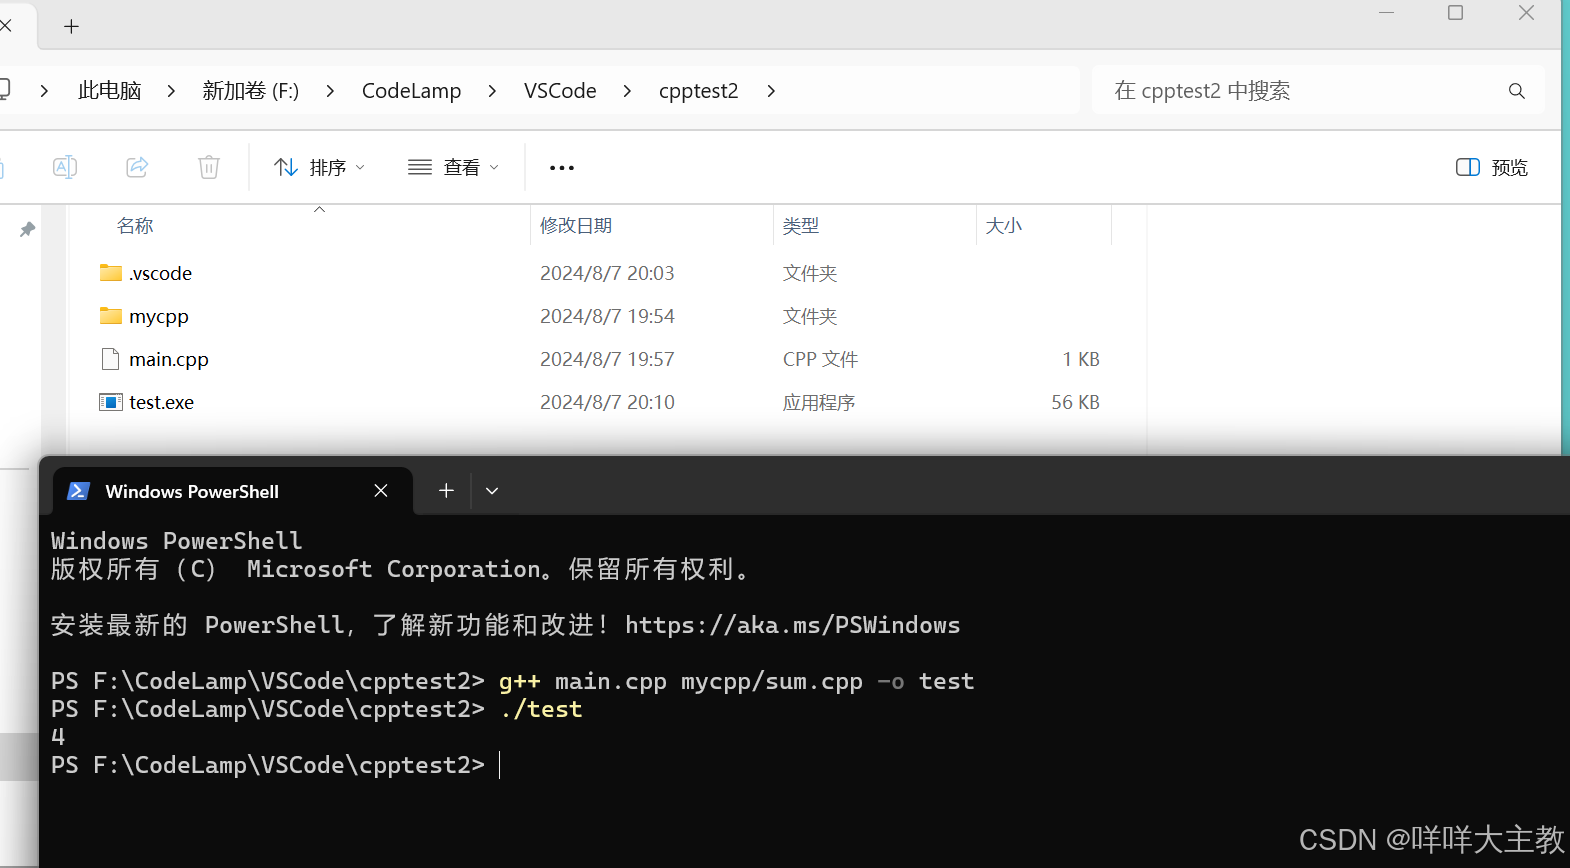Click the pin icon in navigation pane

coord(27,230)
